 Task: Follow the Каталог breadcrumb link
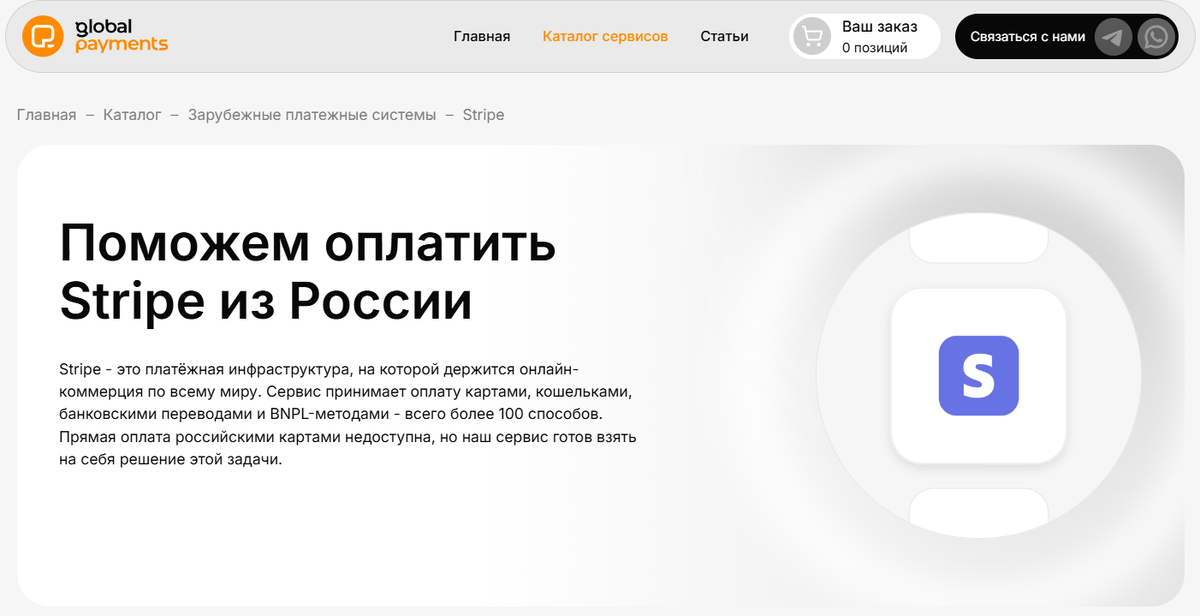click(x=132, y=115)
